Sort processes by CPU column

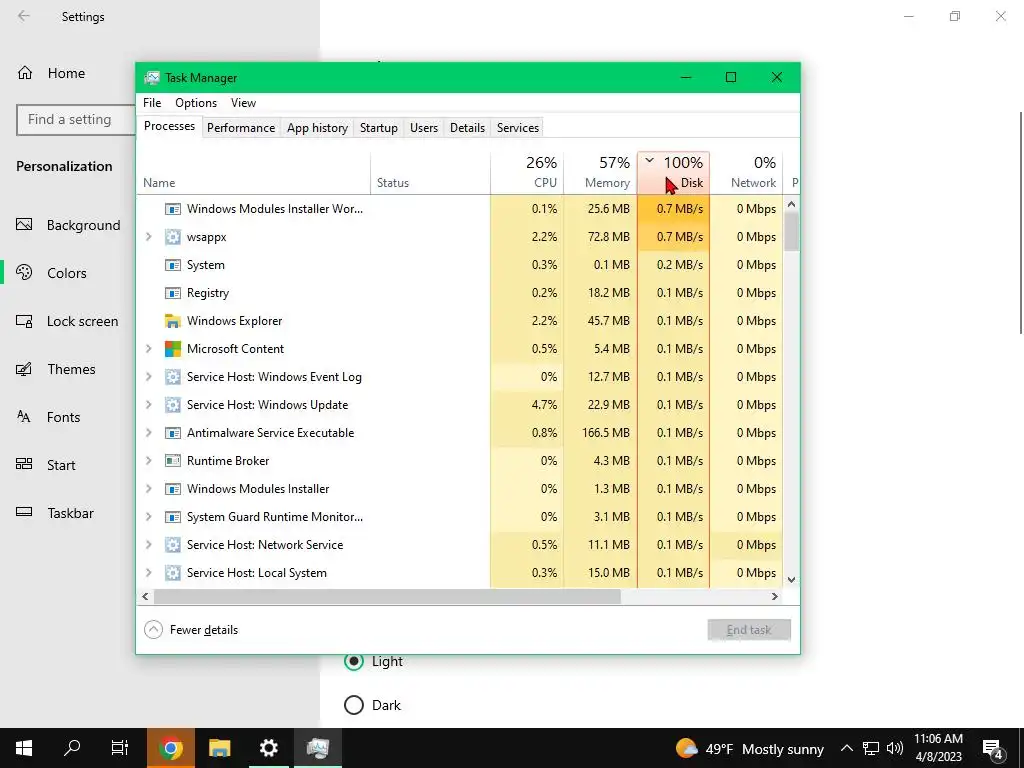(527, 173)
